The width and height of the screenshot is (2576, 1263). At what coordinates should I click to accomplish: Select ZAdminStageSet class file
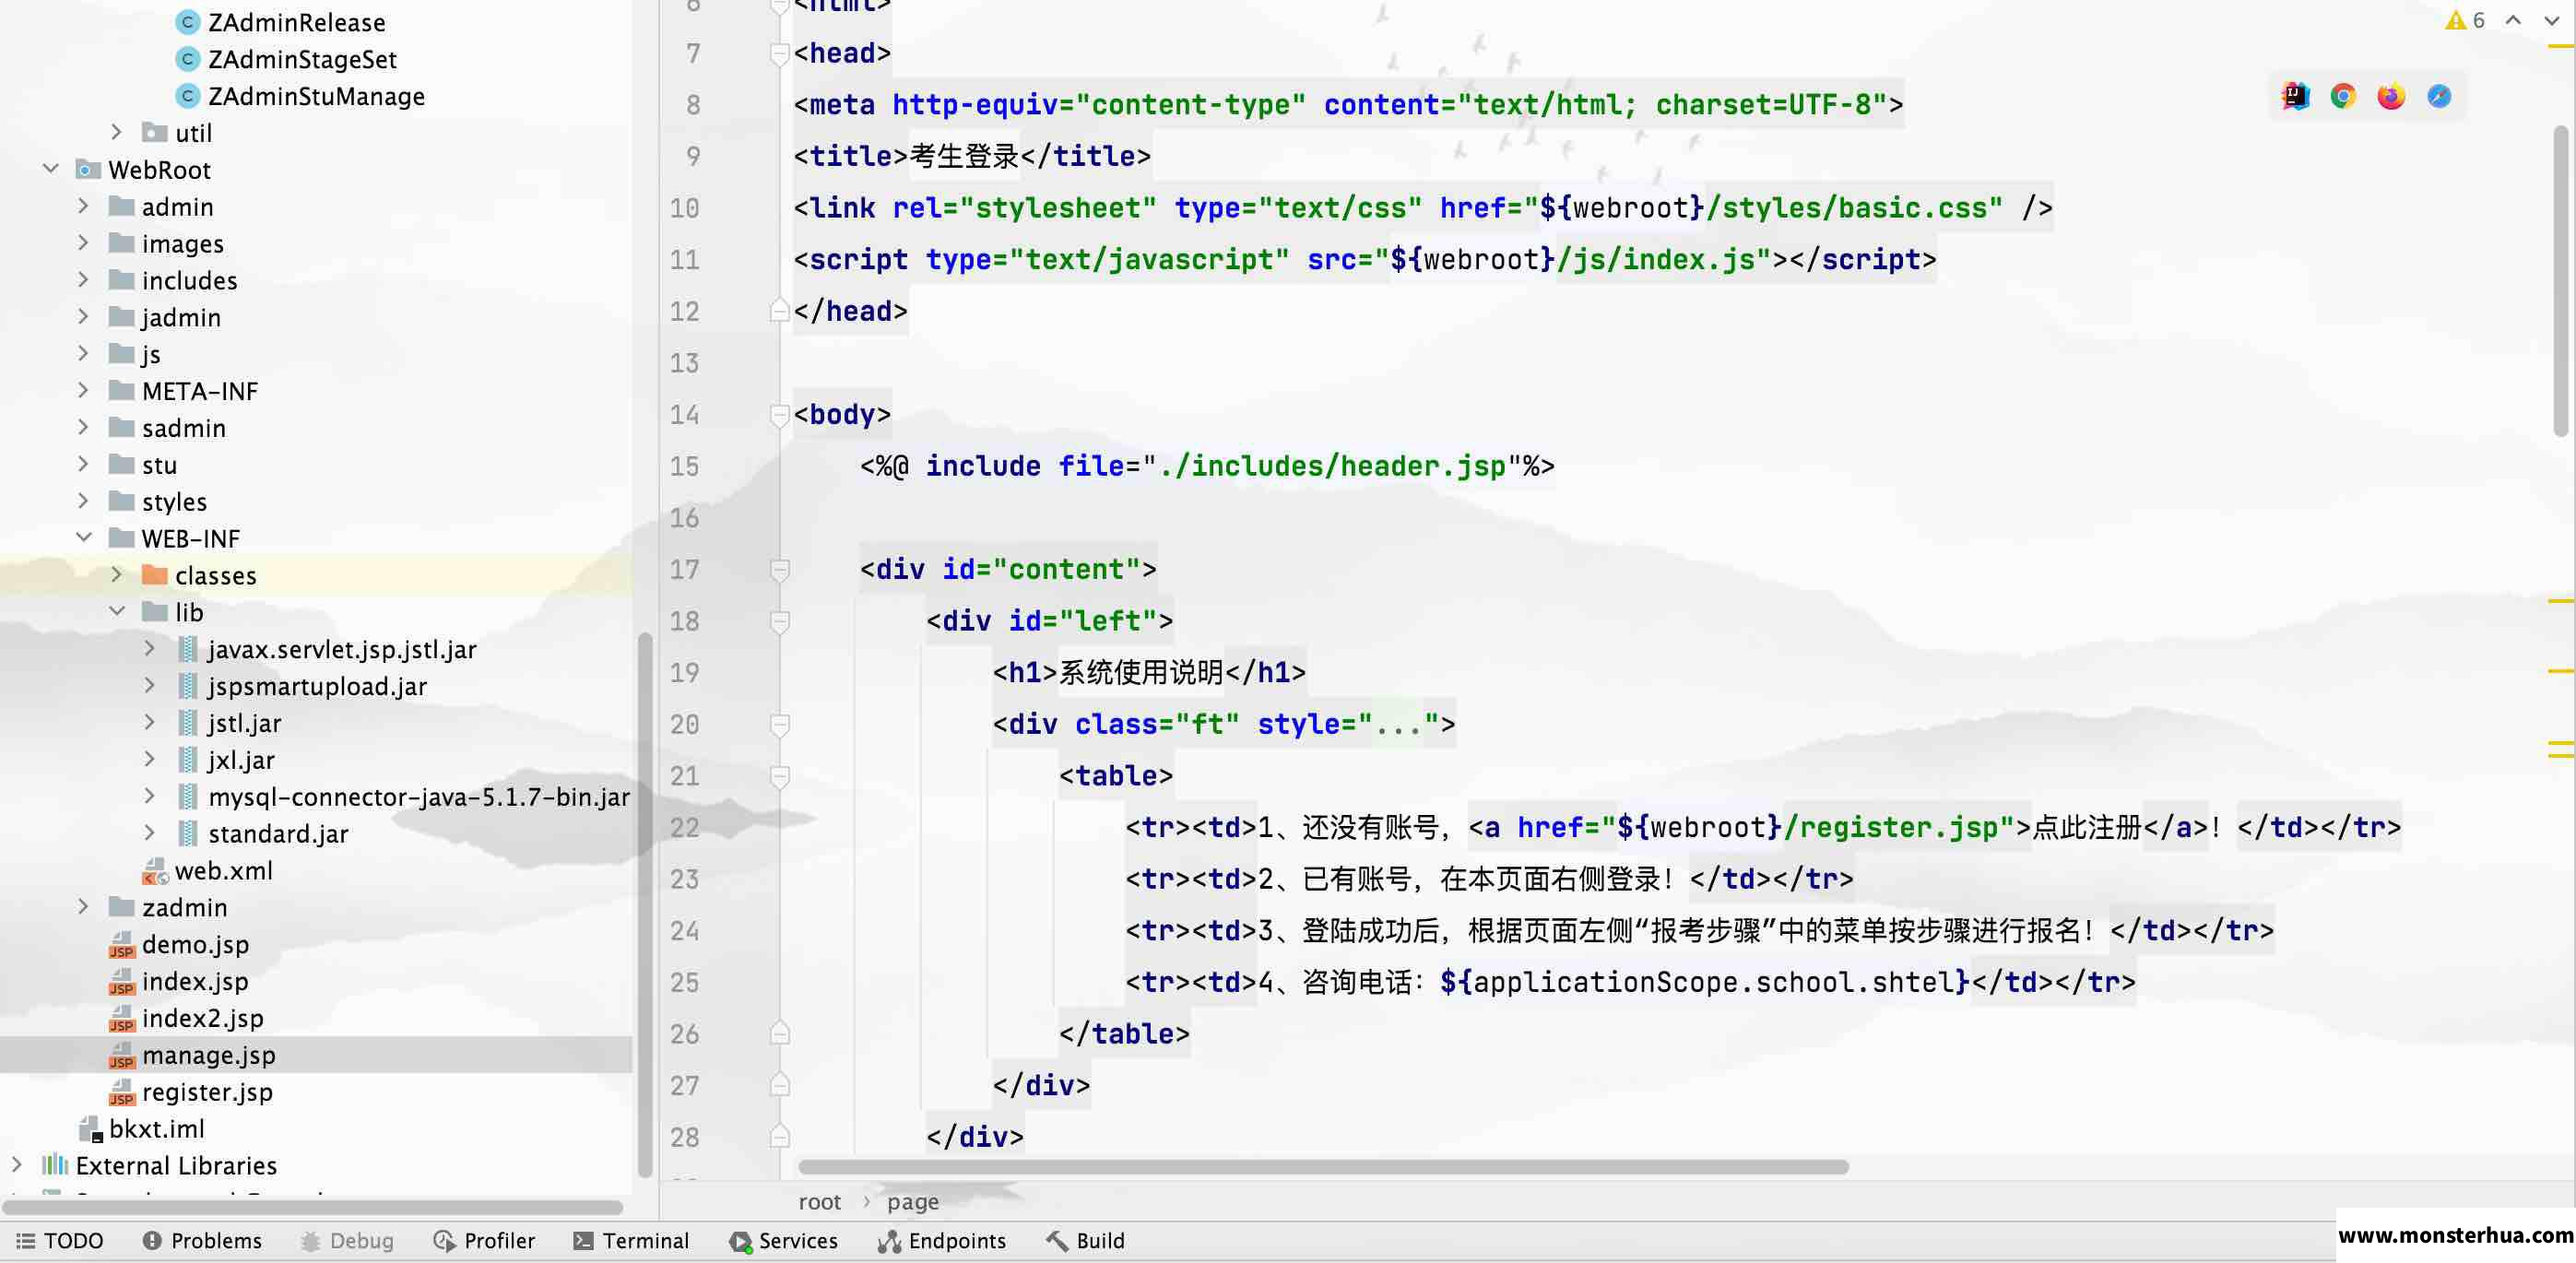(302, 59)
